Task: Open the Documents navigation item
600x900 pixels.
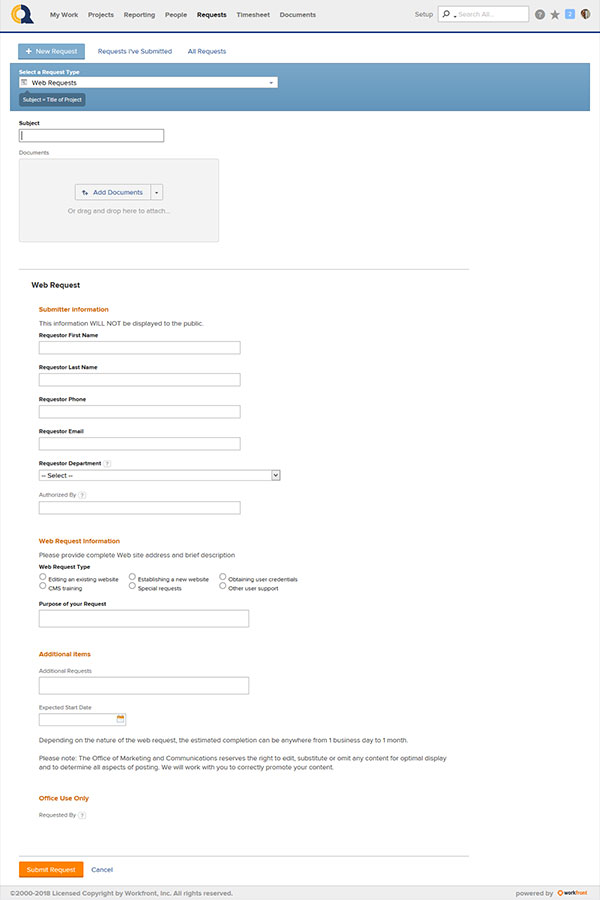Action: pyautogui.click(x=297, y=15)
